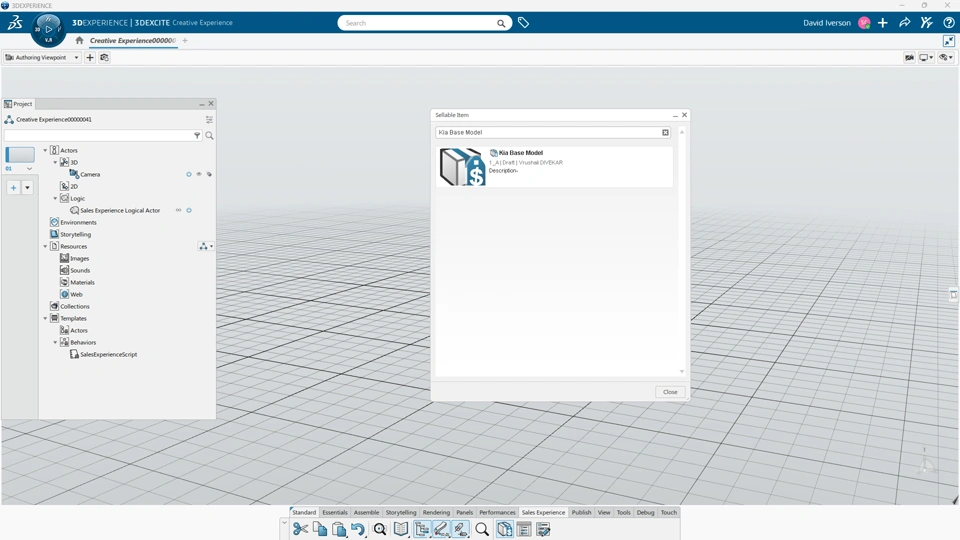
Task: Click the Undo arrow icon
Action: (x=358, y=529)
